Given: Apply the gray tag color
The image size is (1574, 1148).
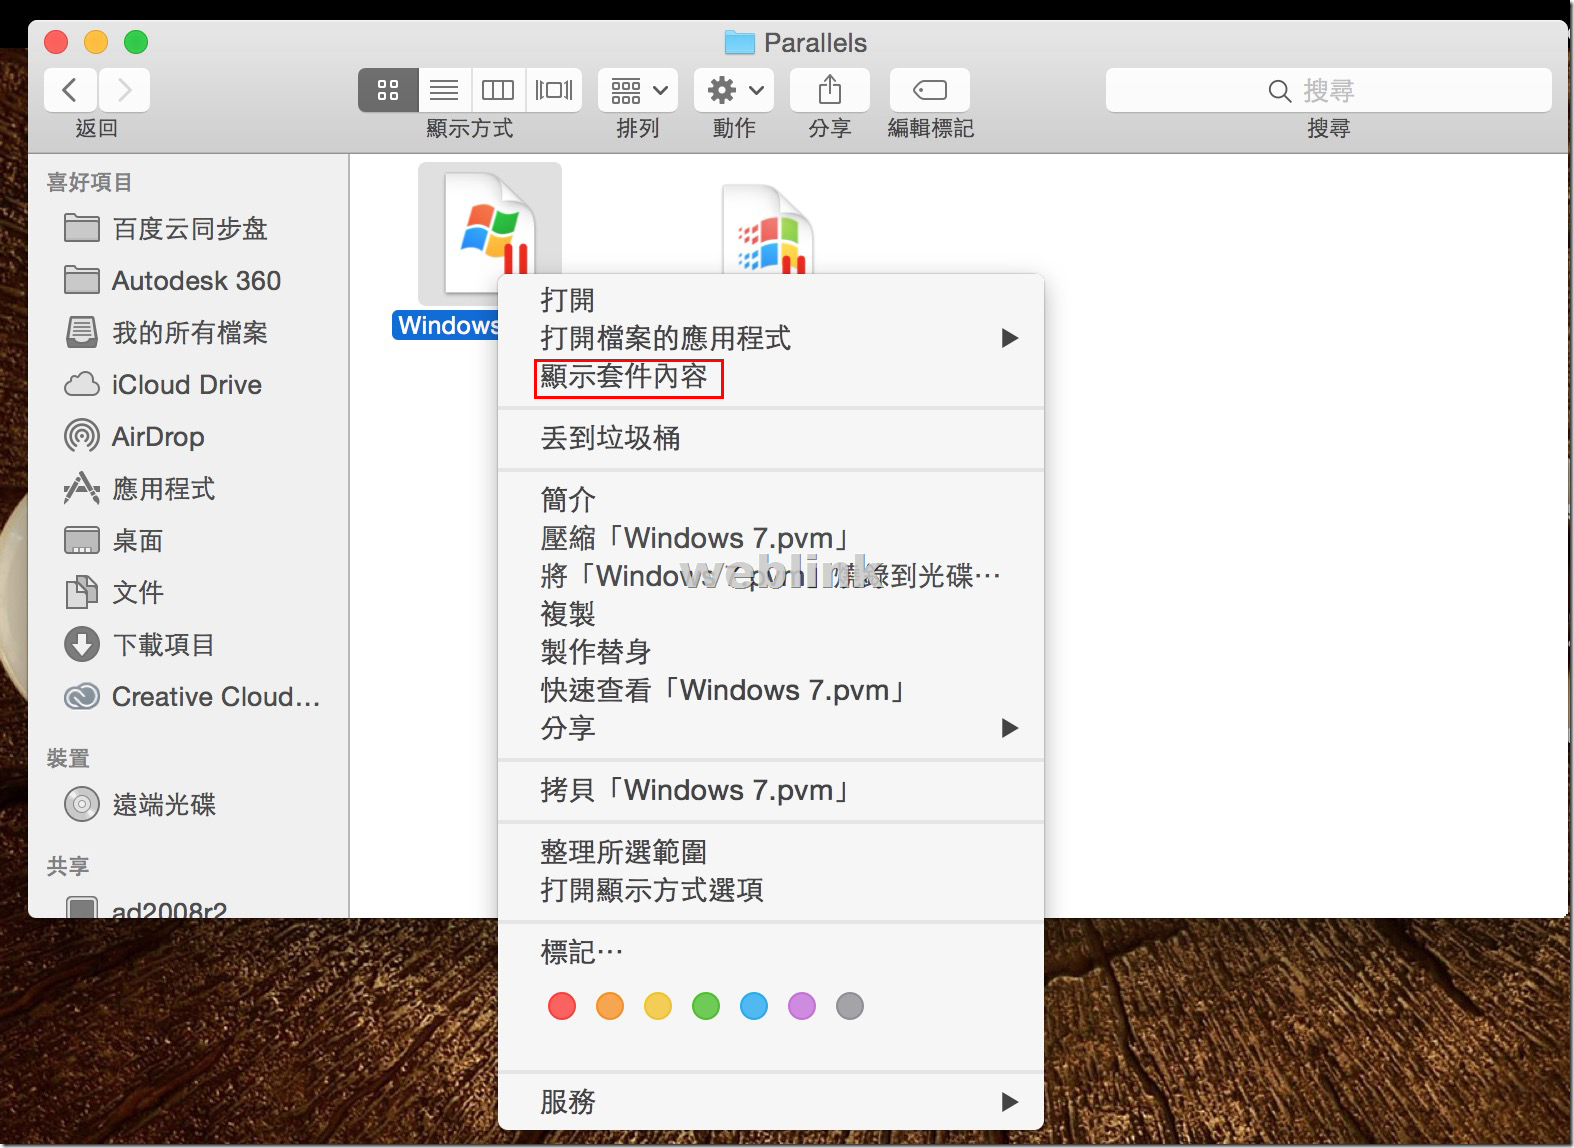Looking at the screenshot, I should [x=850, y=1006].
